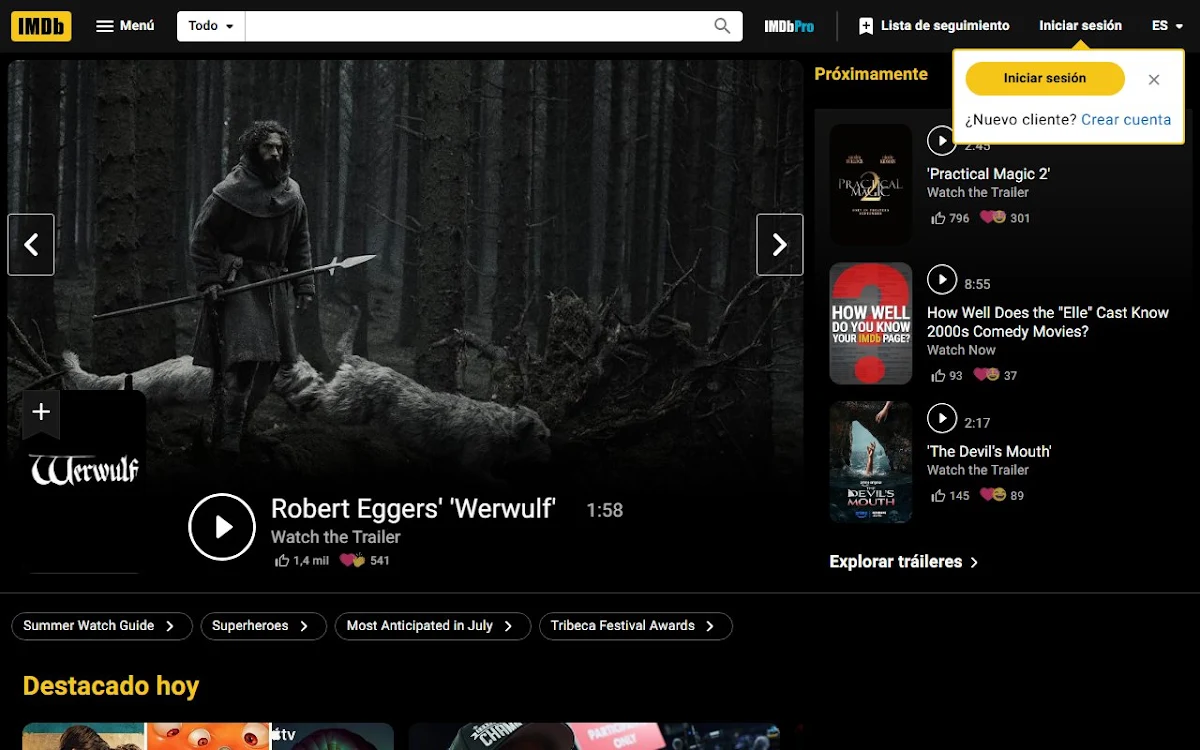The image size is (1200, 750).
Task: Click thumbs-up with 145 likes
Action: [950, 495]
